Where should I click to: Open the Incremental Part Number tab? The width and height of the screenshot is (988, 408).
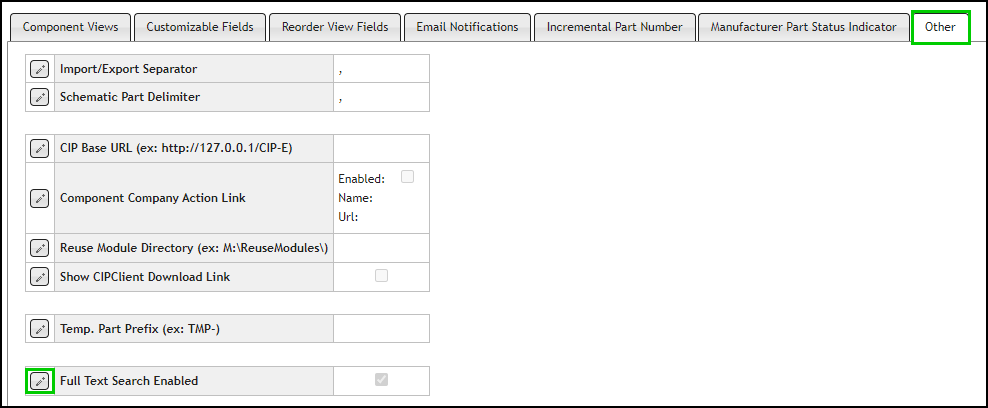614,27
